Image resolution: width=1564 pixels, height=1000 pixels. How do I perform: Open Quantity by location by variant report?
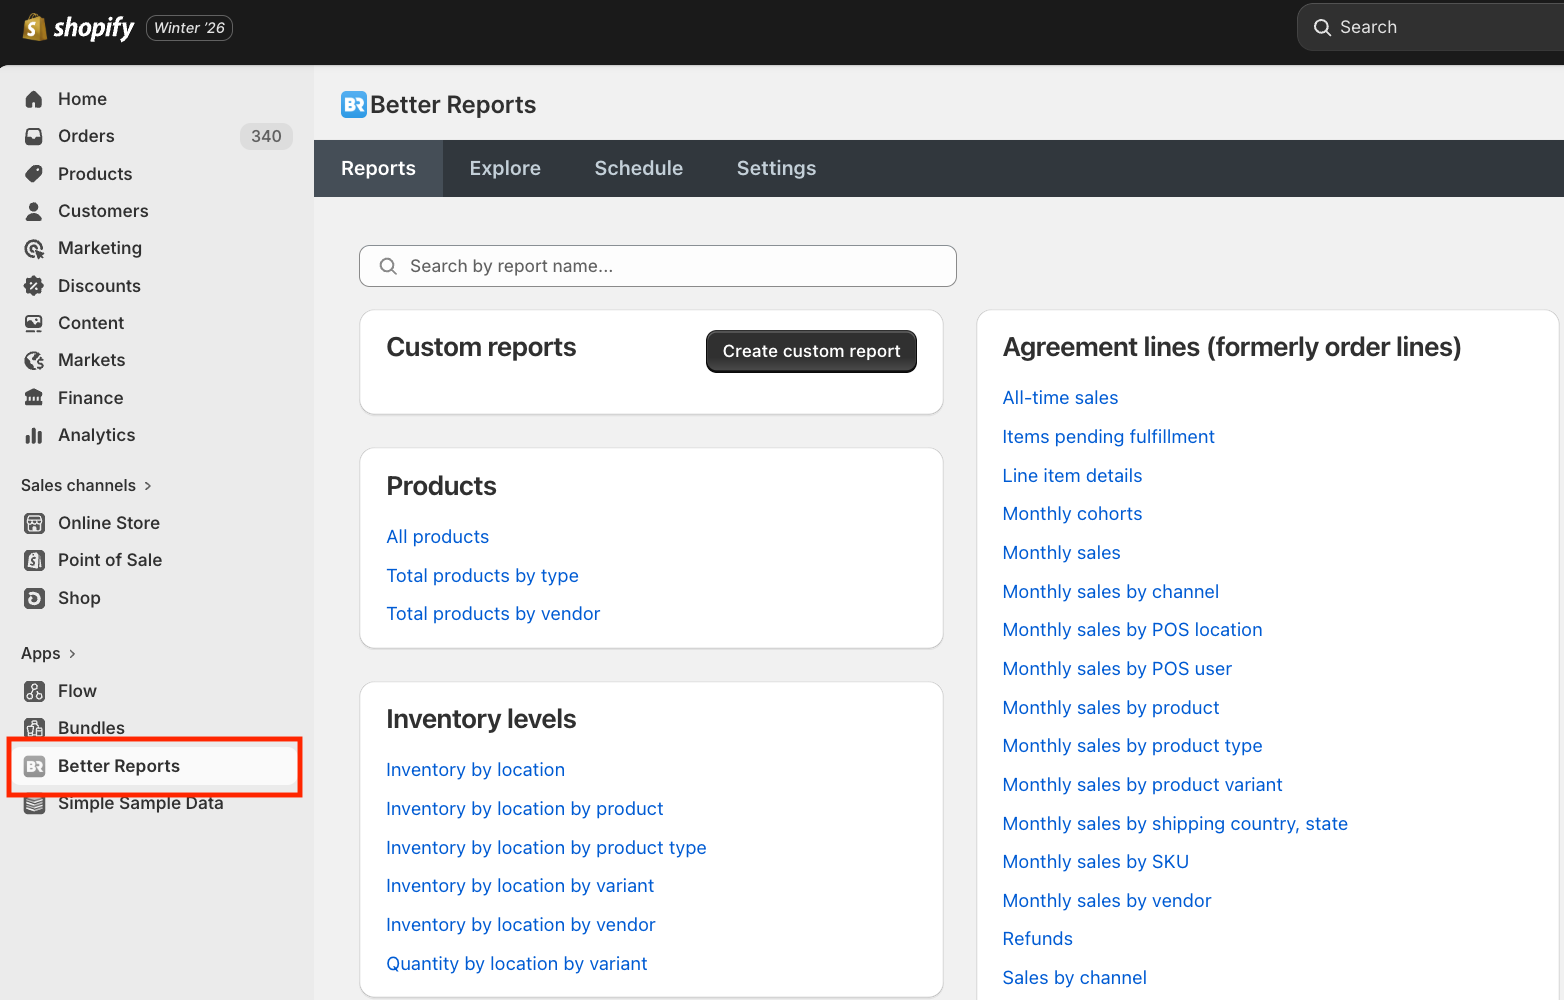point(517,964)
